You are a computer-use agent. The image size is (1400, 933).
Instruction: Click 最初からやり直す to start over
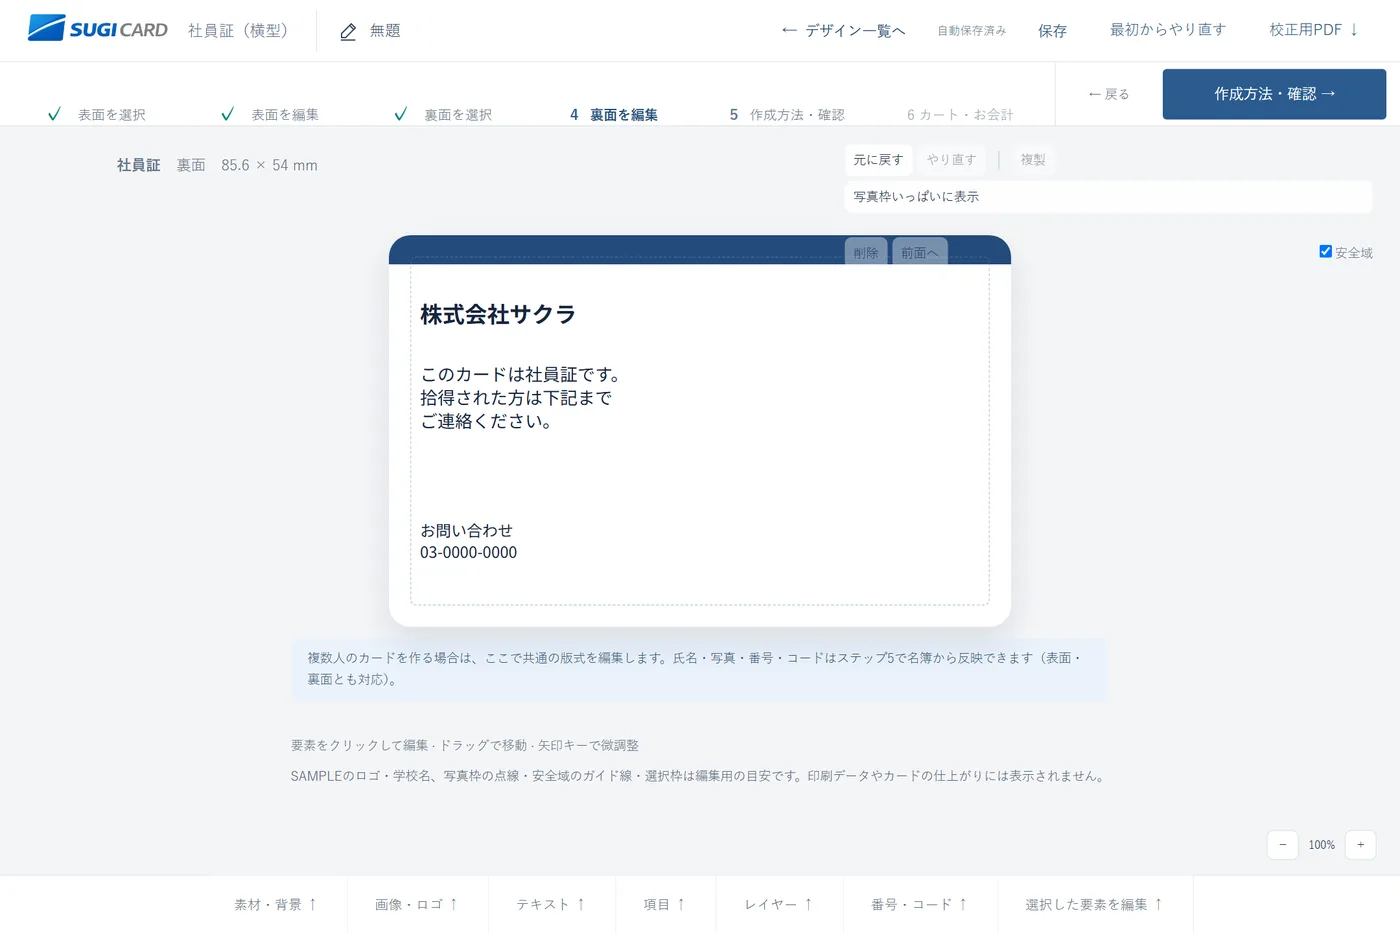coord(1167,30)
